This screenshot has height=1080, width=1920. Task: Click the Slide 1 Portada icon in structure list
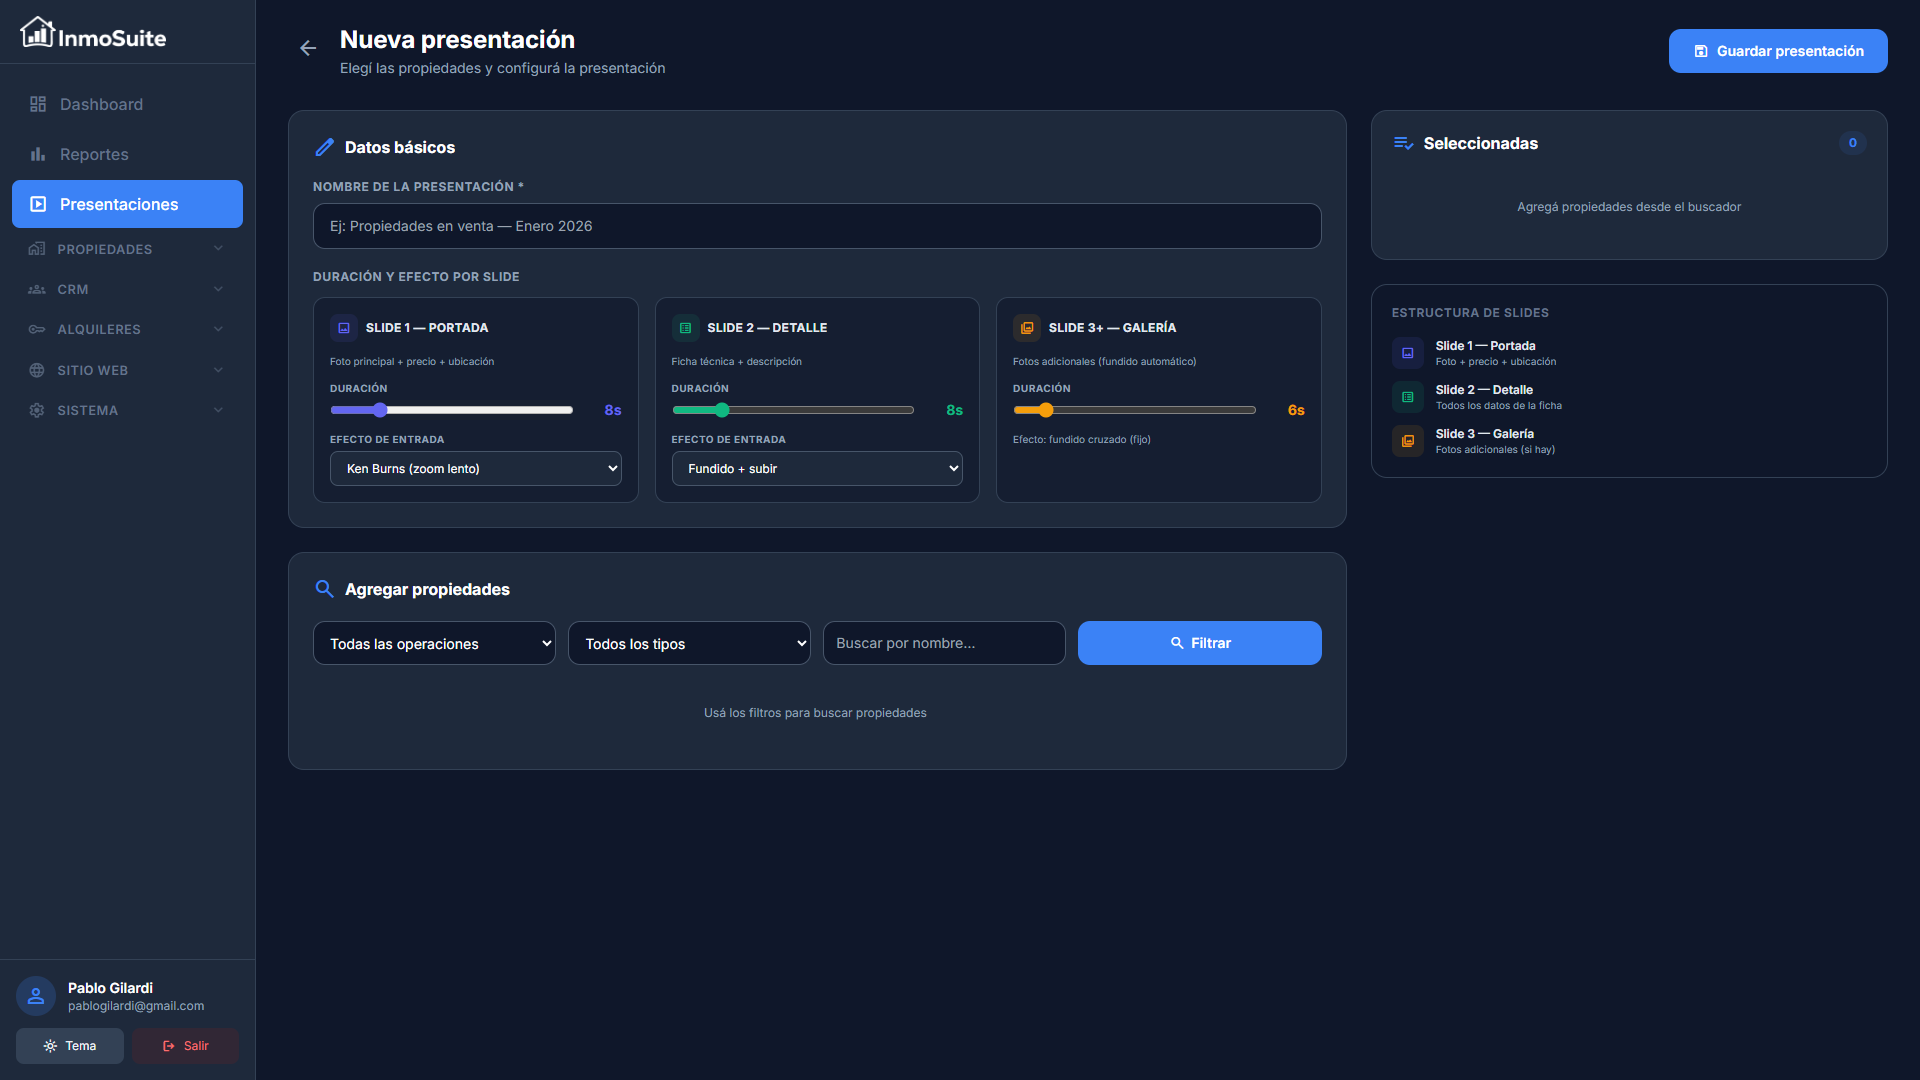tap(1407, 353)
